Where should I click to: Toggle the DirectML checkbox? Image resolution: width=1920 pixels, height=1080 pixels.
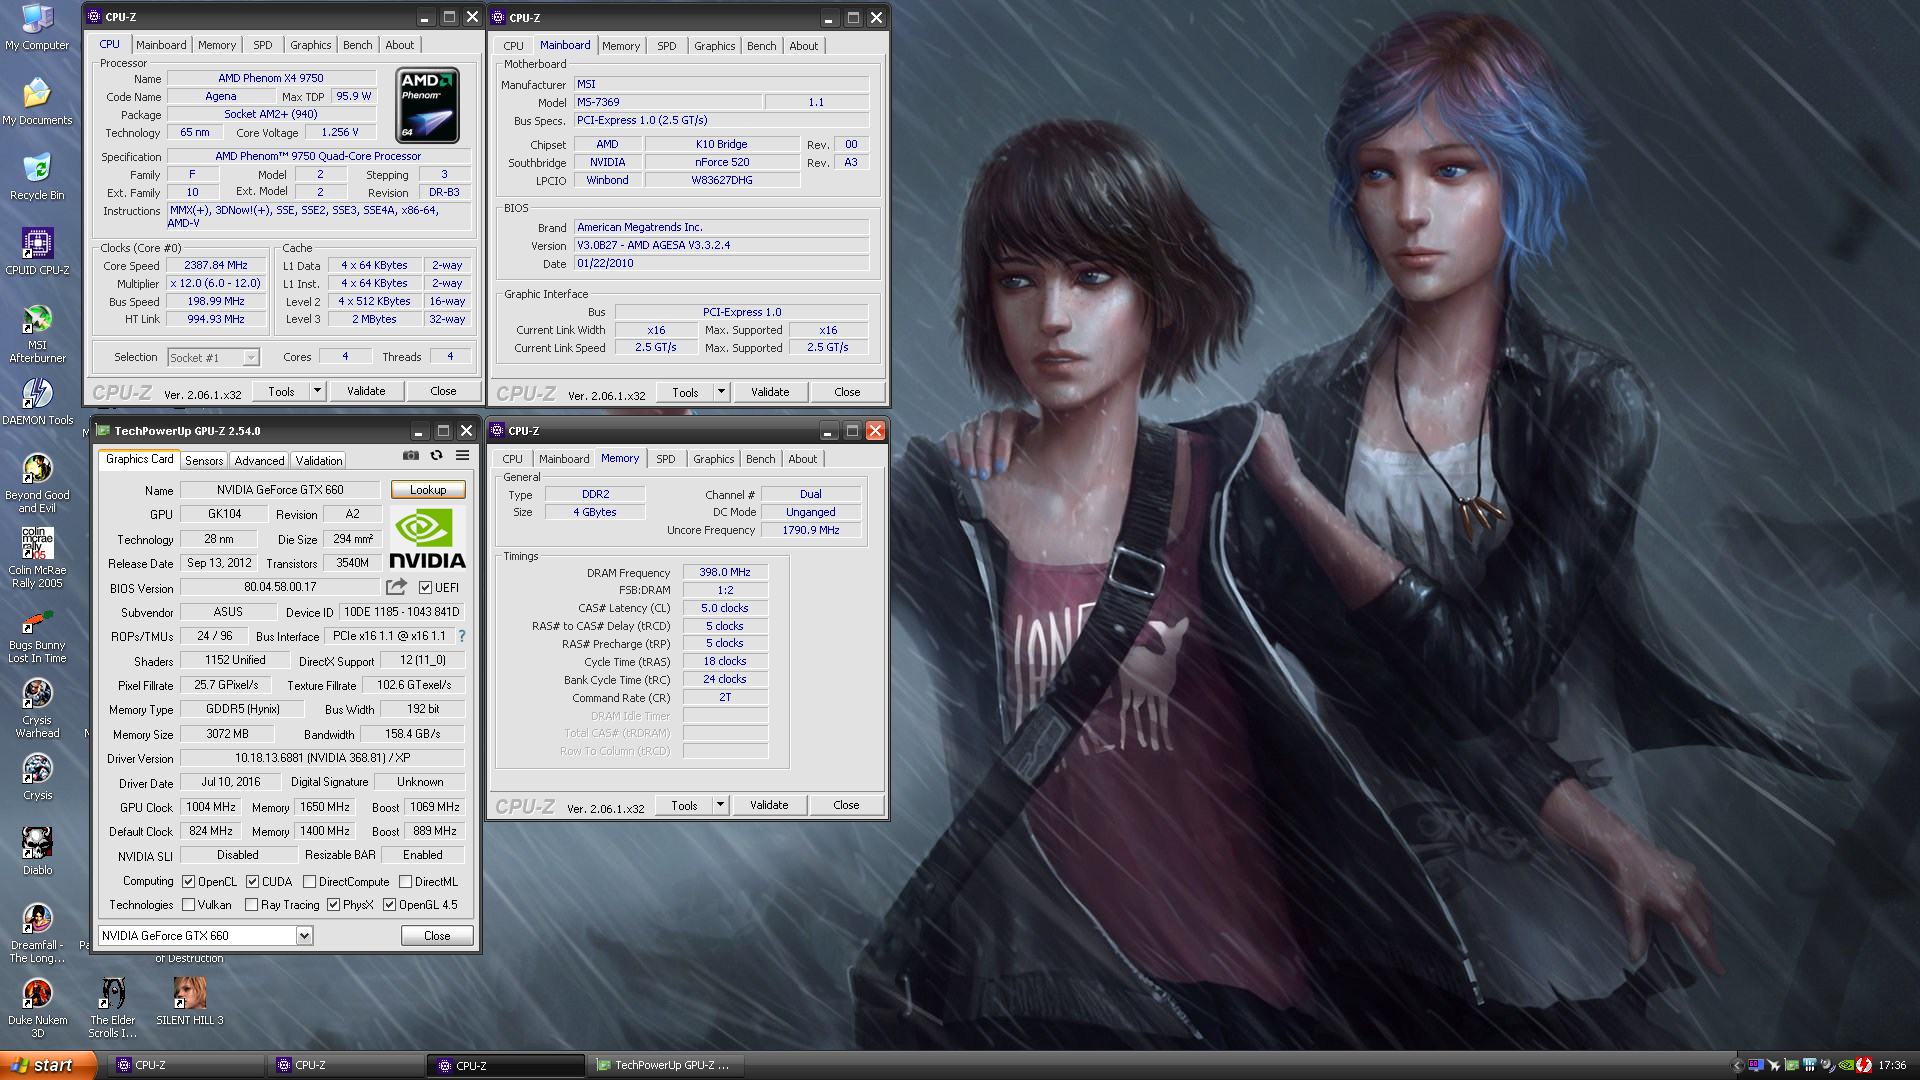click(405, 882)
